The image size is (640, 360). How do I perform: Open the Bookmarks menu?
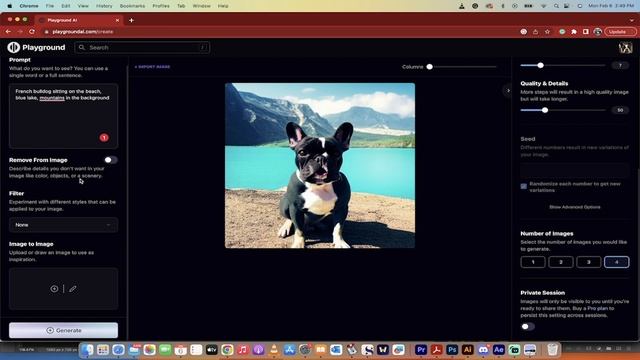132,6
